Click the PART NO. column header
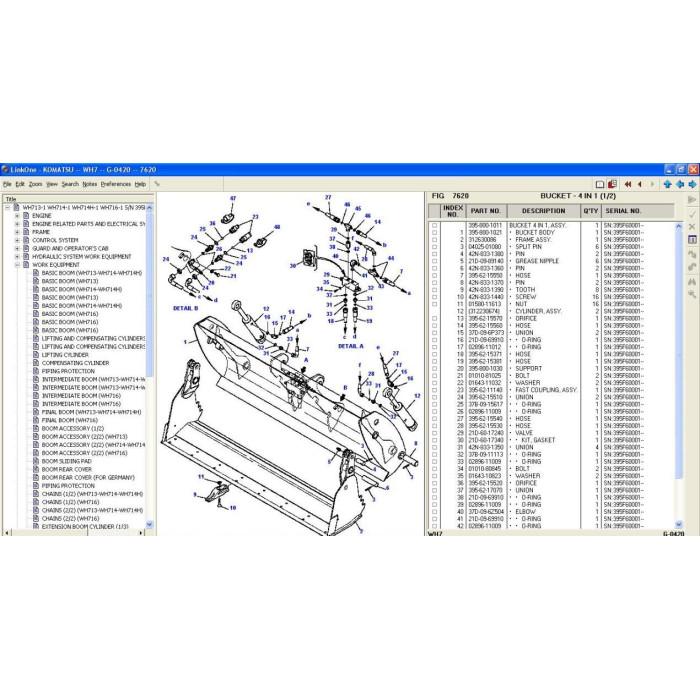This screenshot has width=700, height=700. click(x=485, y=211)
